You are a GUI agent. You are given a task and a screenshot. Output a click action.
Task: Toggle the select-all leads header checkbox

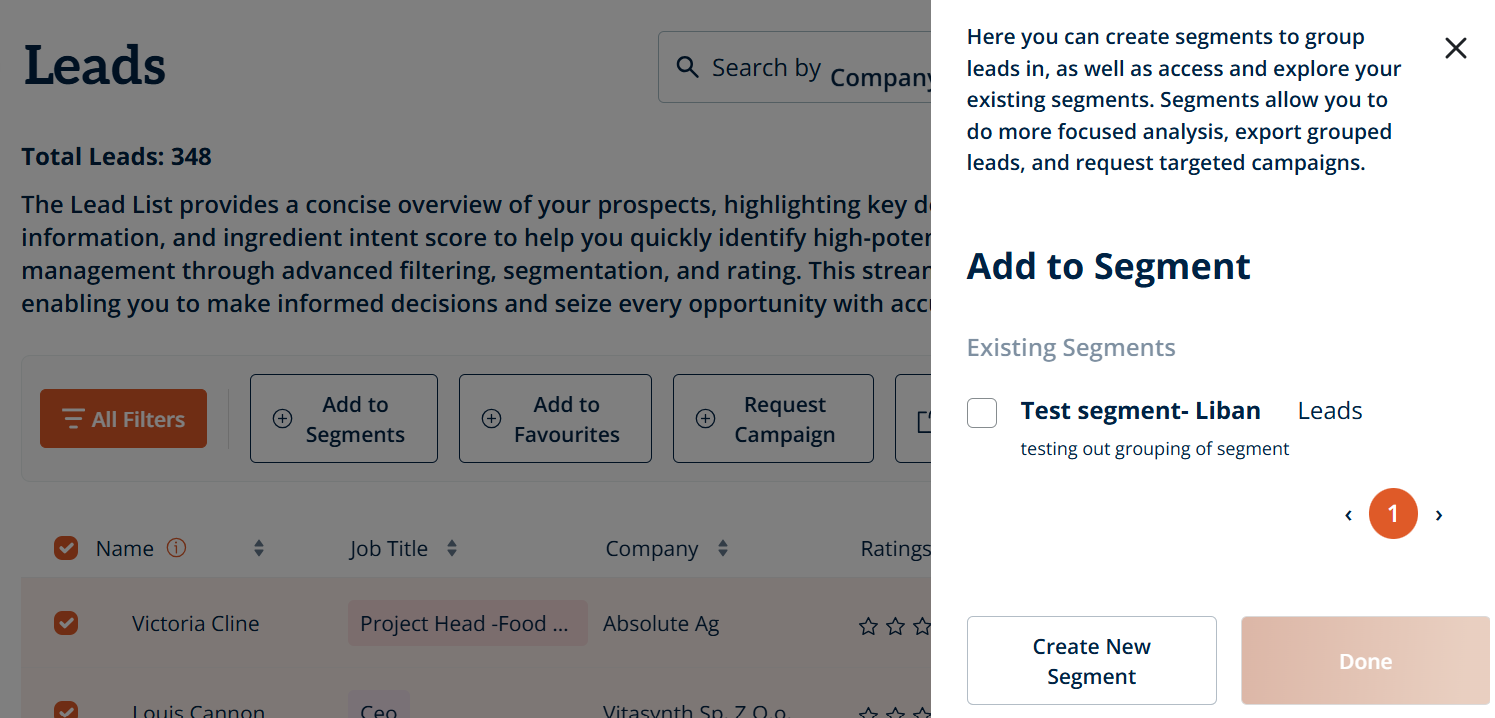(66, 548)
